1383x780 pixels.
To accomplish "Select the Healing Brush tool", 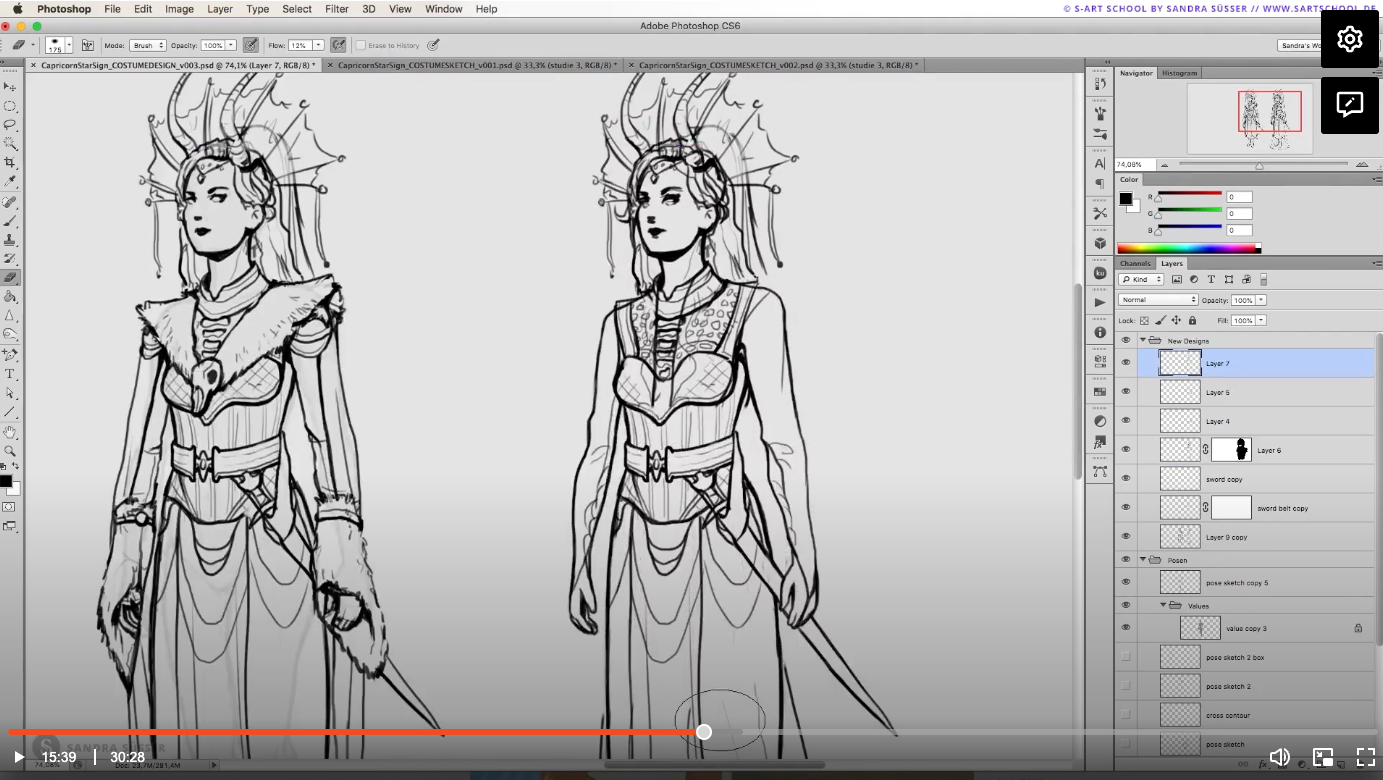I will tap(10, 202).
